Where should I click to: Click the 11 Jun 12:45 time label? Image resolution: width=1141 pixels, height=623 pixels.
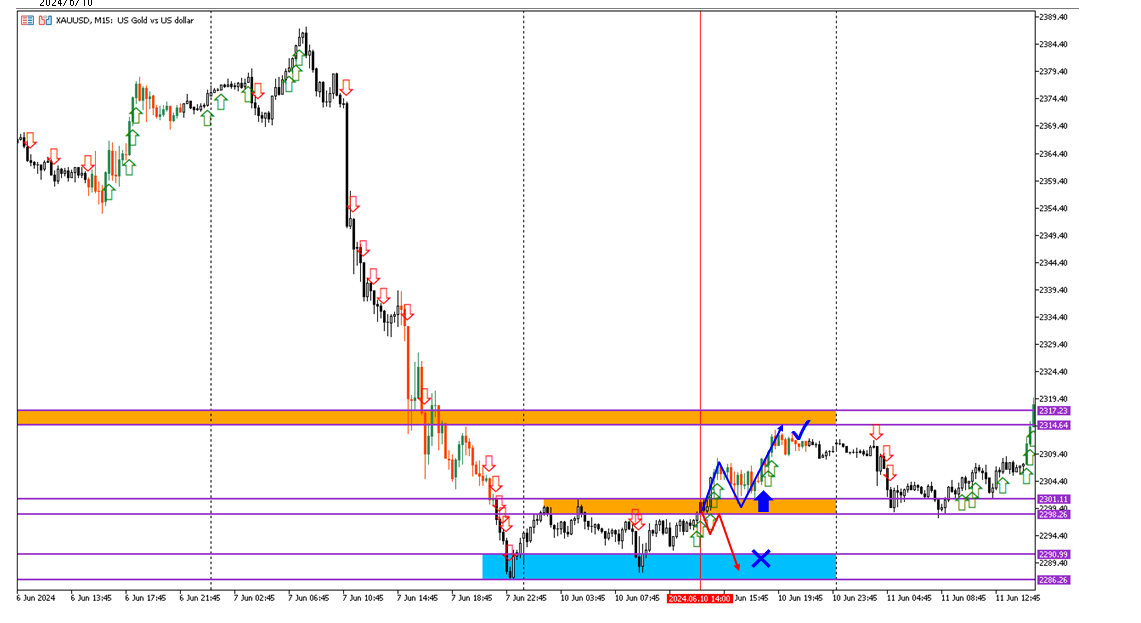(x=1018, y=598)
